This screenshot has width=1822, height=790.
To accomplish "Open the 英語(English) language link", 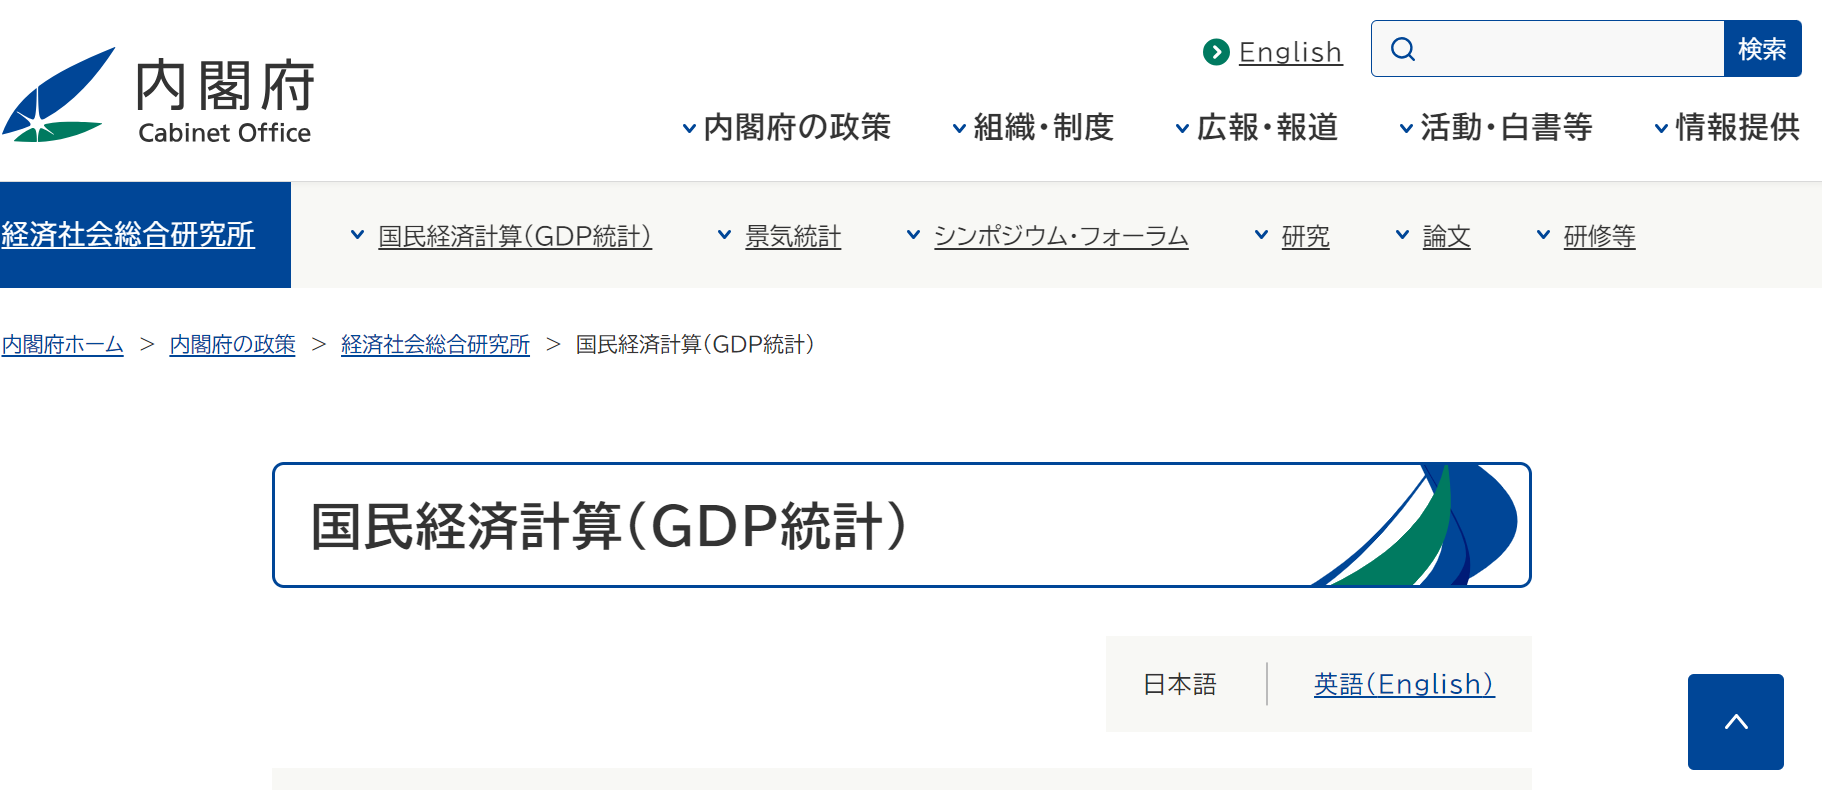I will [1404, 684].
